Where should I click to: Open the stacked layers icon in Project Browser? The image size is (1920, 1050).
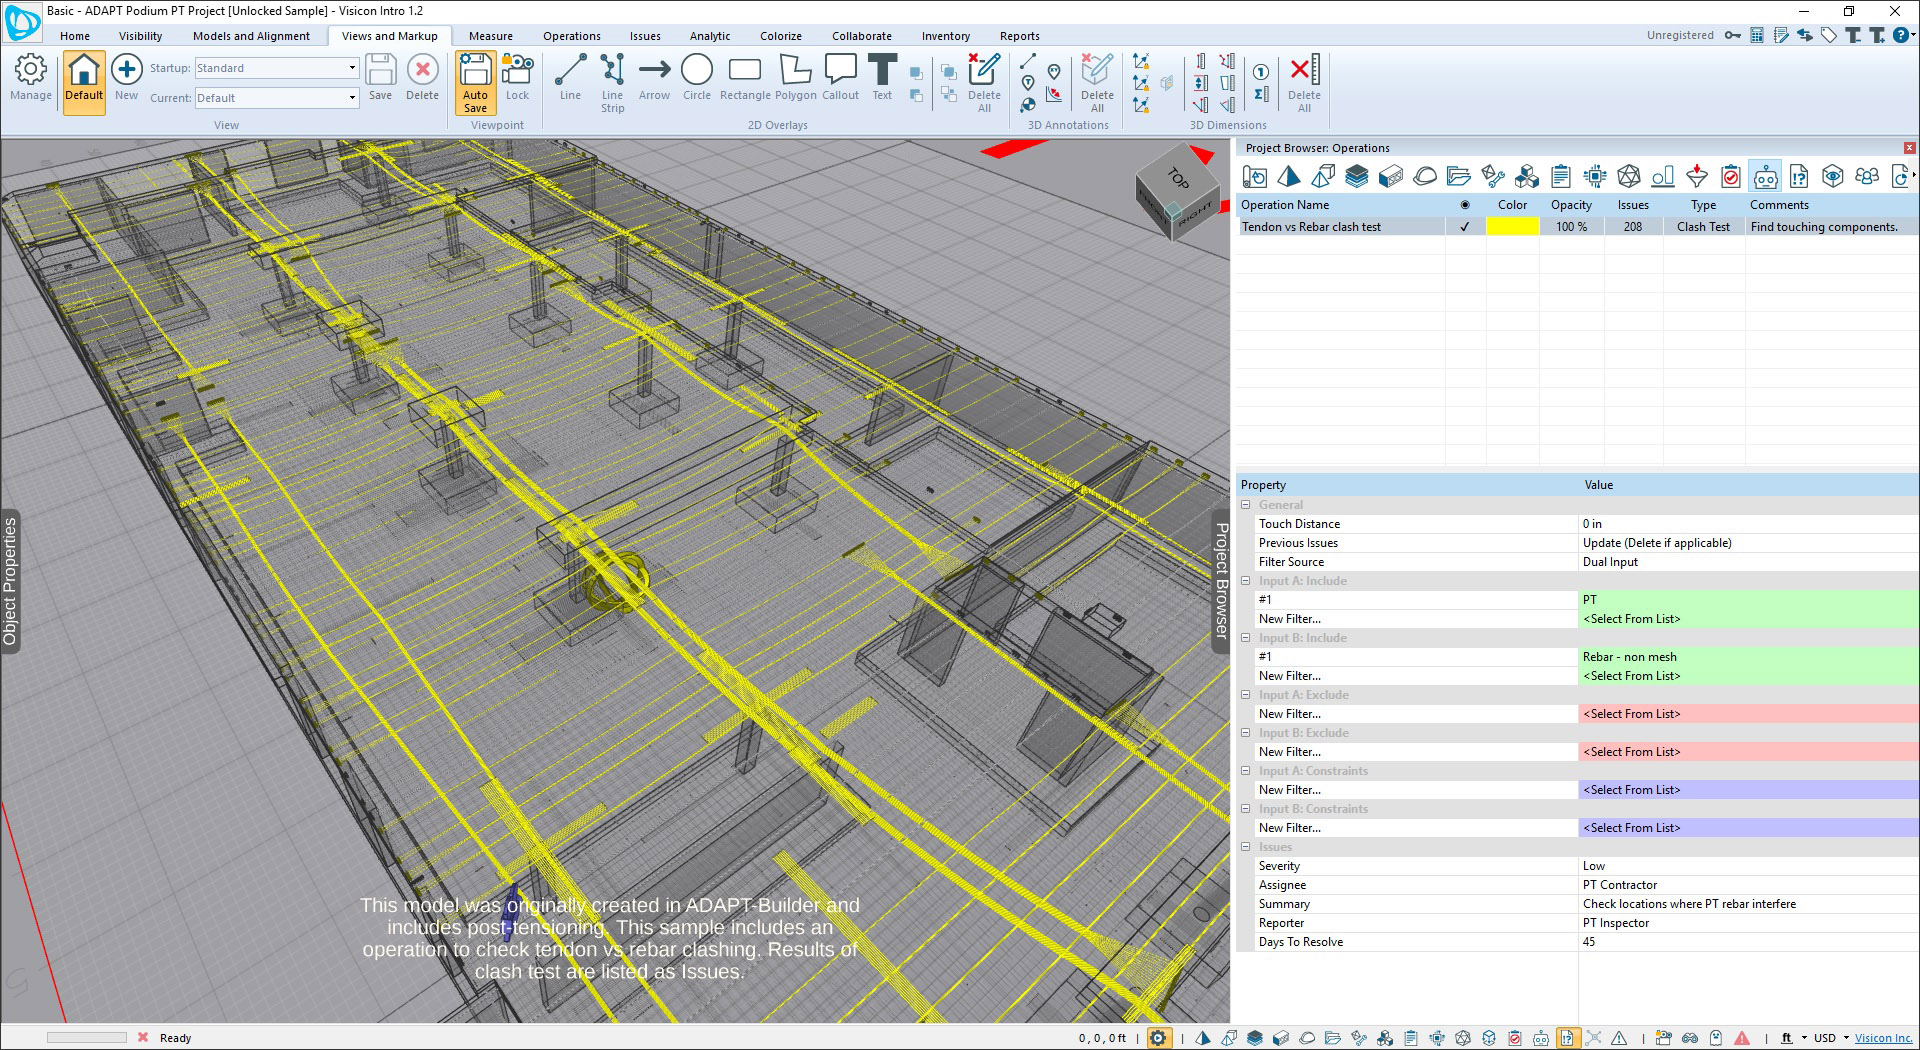pos(1356,177)
